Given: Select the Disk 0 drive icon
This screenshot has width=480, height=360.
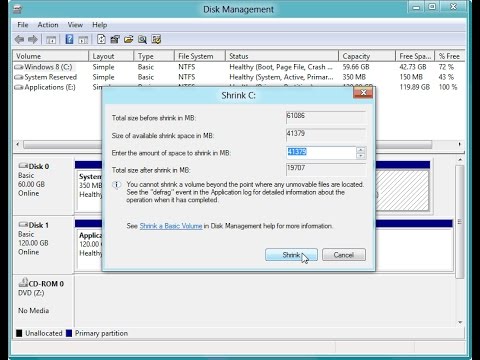Looking at the screenshot, I should 23,166.
